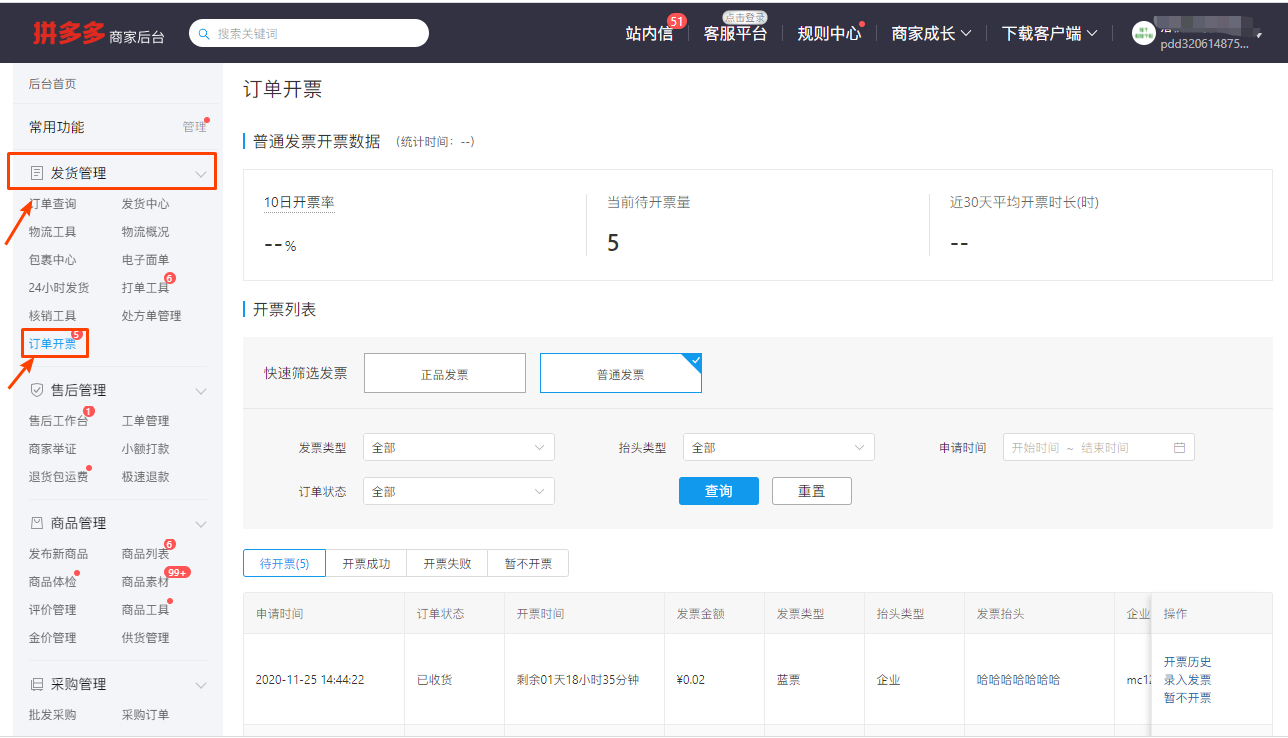Open the account dropdown arrow
This screenshot has width=1288, height=738.
click(x=1259, y=35)
